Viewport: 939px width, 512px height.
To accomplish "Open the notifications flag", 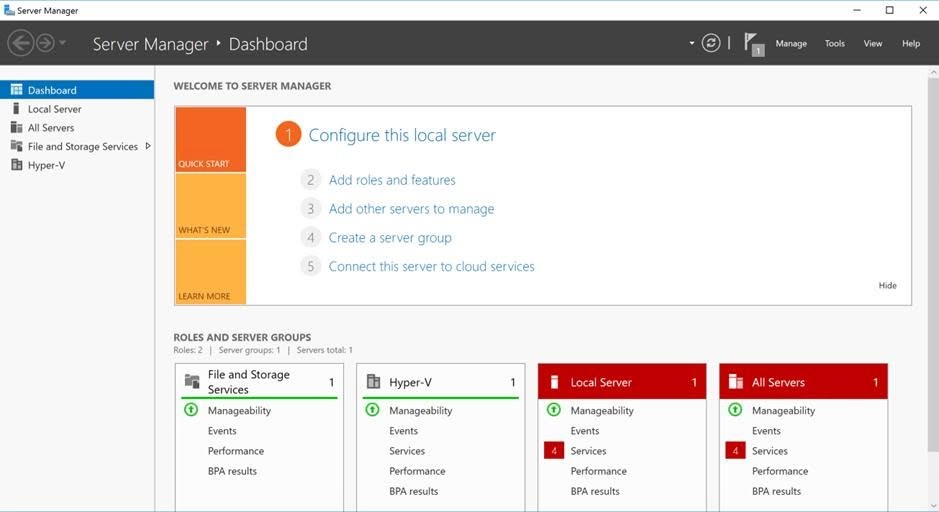I will click(x=753, y=44).
